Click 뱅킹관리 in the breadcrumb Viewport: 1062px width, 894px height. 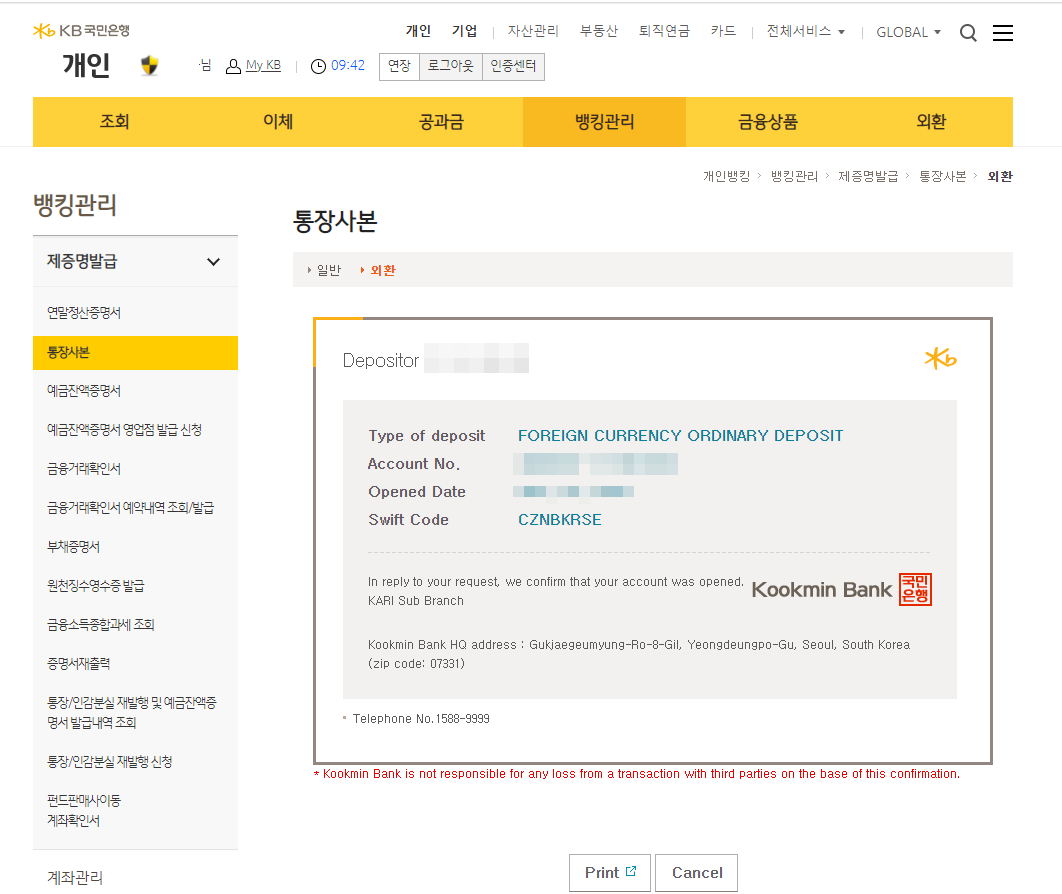pyautogui.click(x=794, y=176)
